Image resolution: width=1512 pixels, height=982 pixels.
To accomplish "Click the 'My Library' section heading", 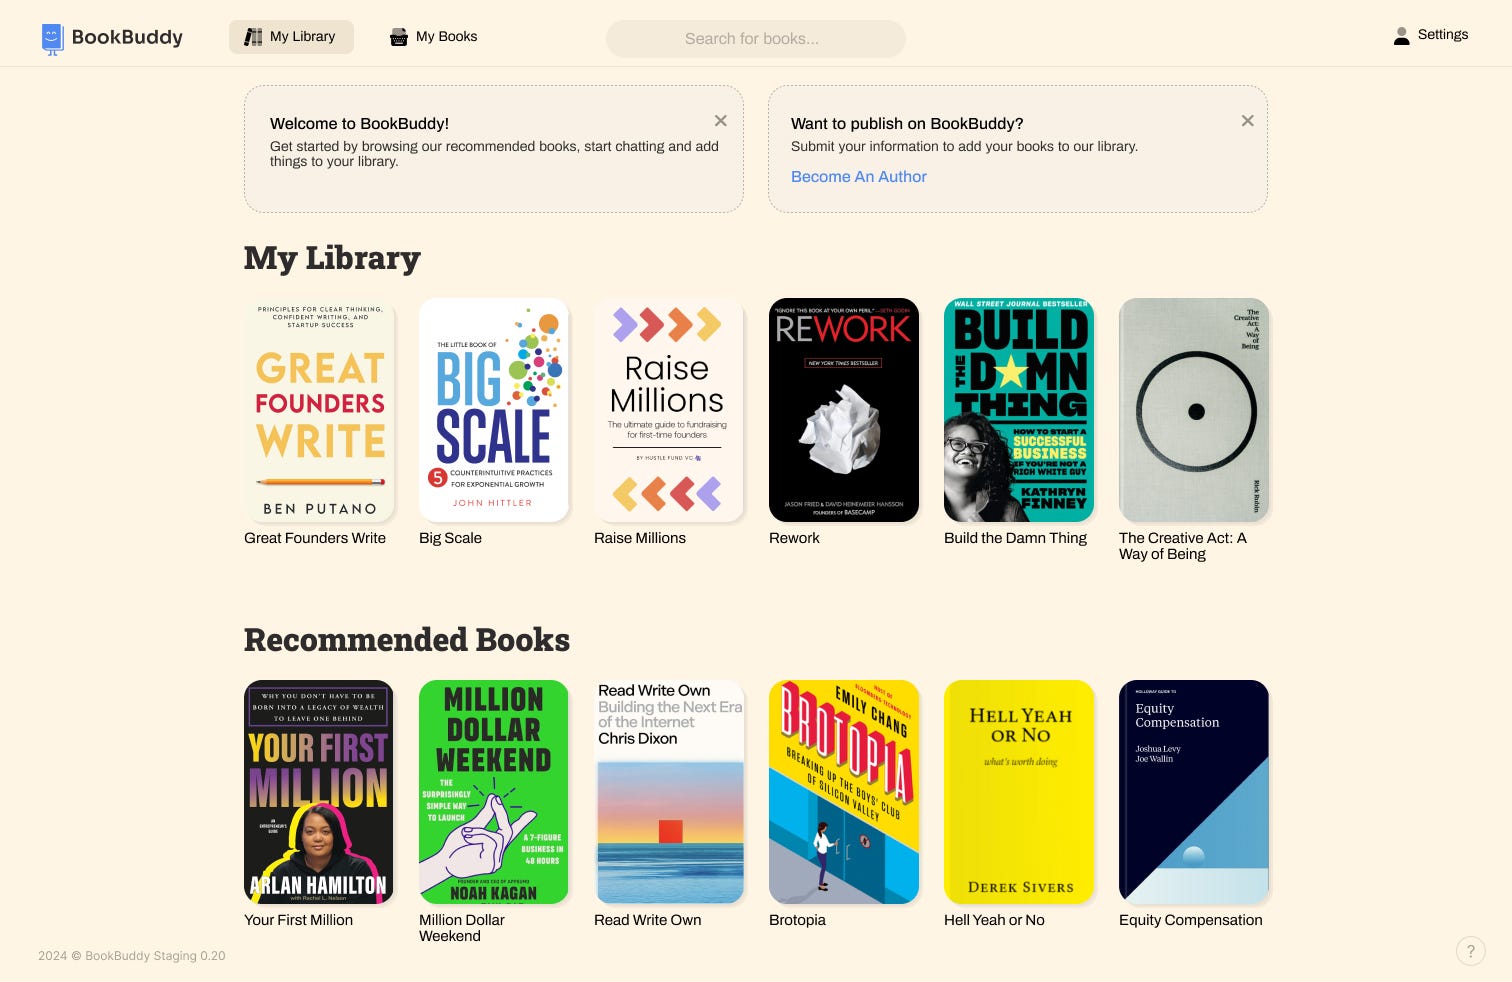I will [x=332, y=258].
